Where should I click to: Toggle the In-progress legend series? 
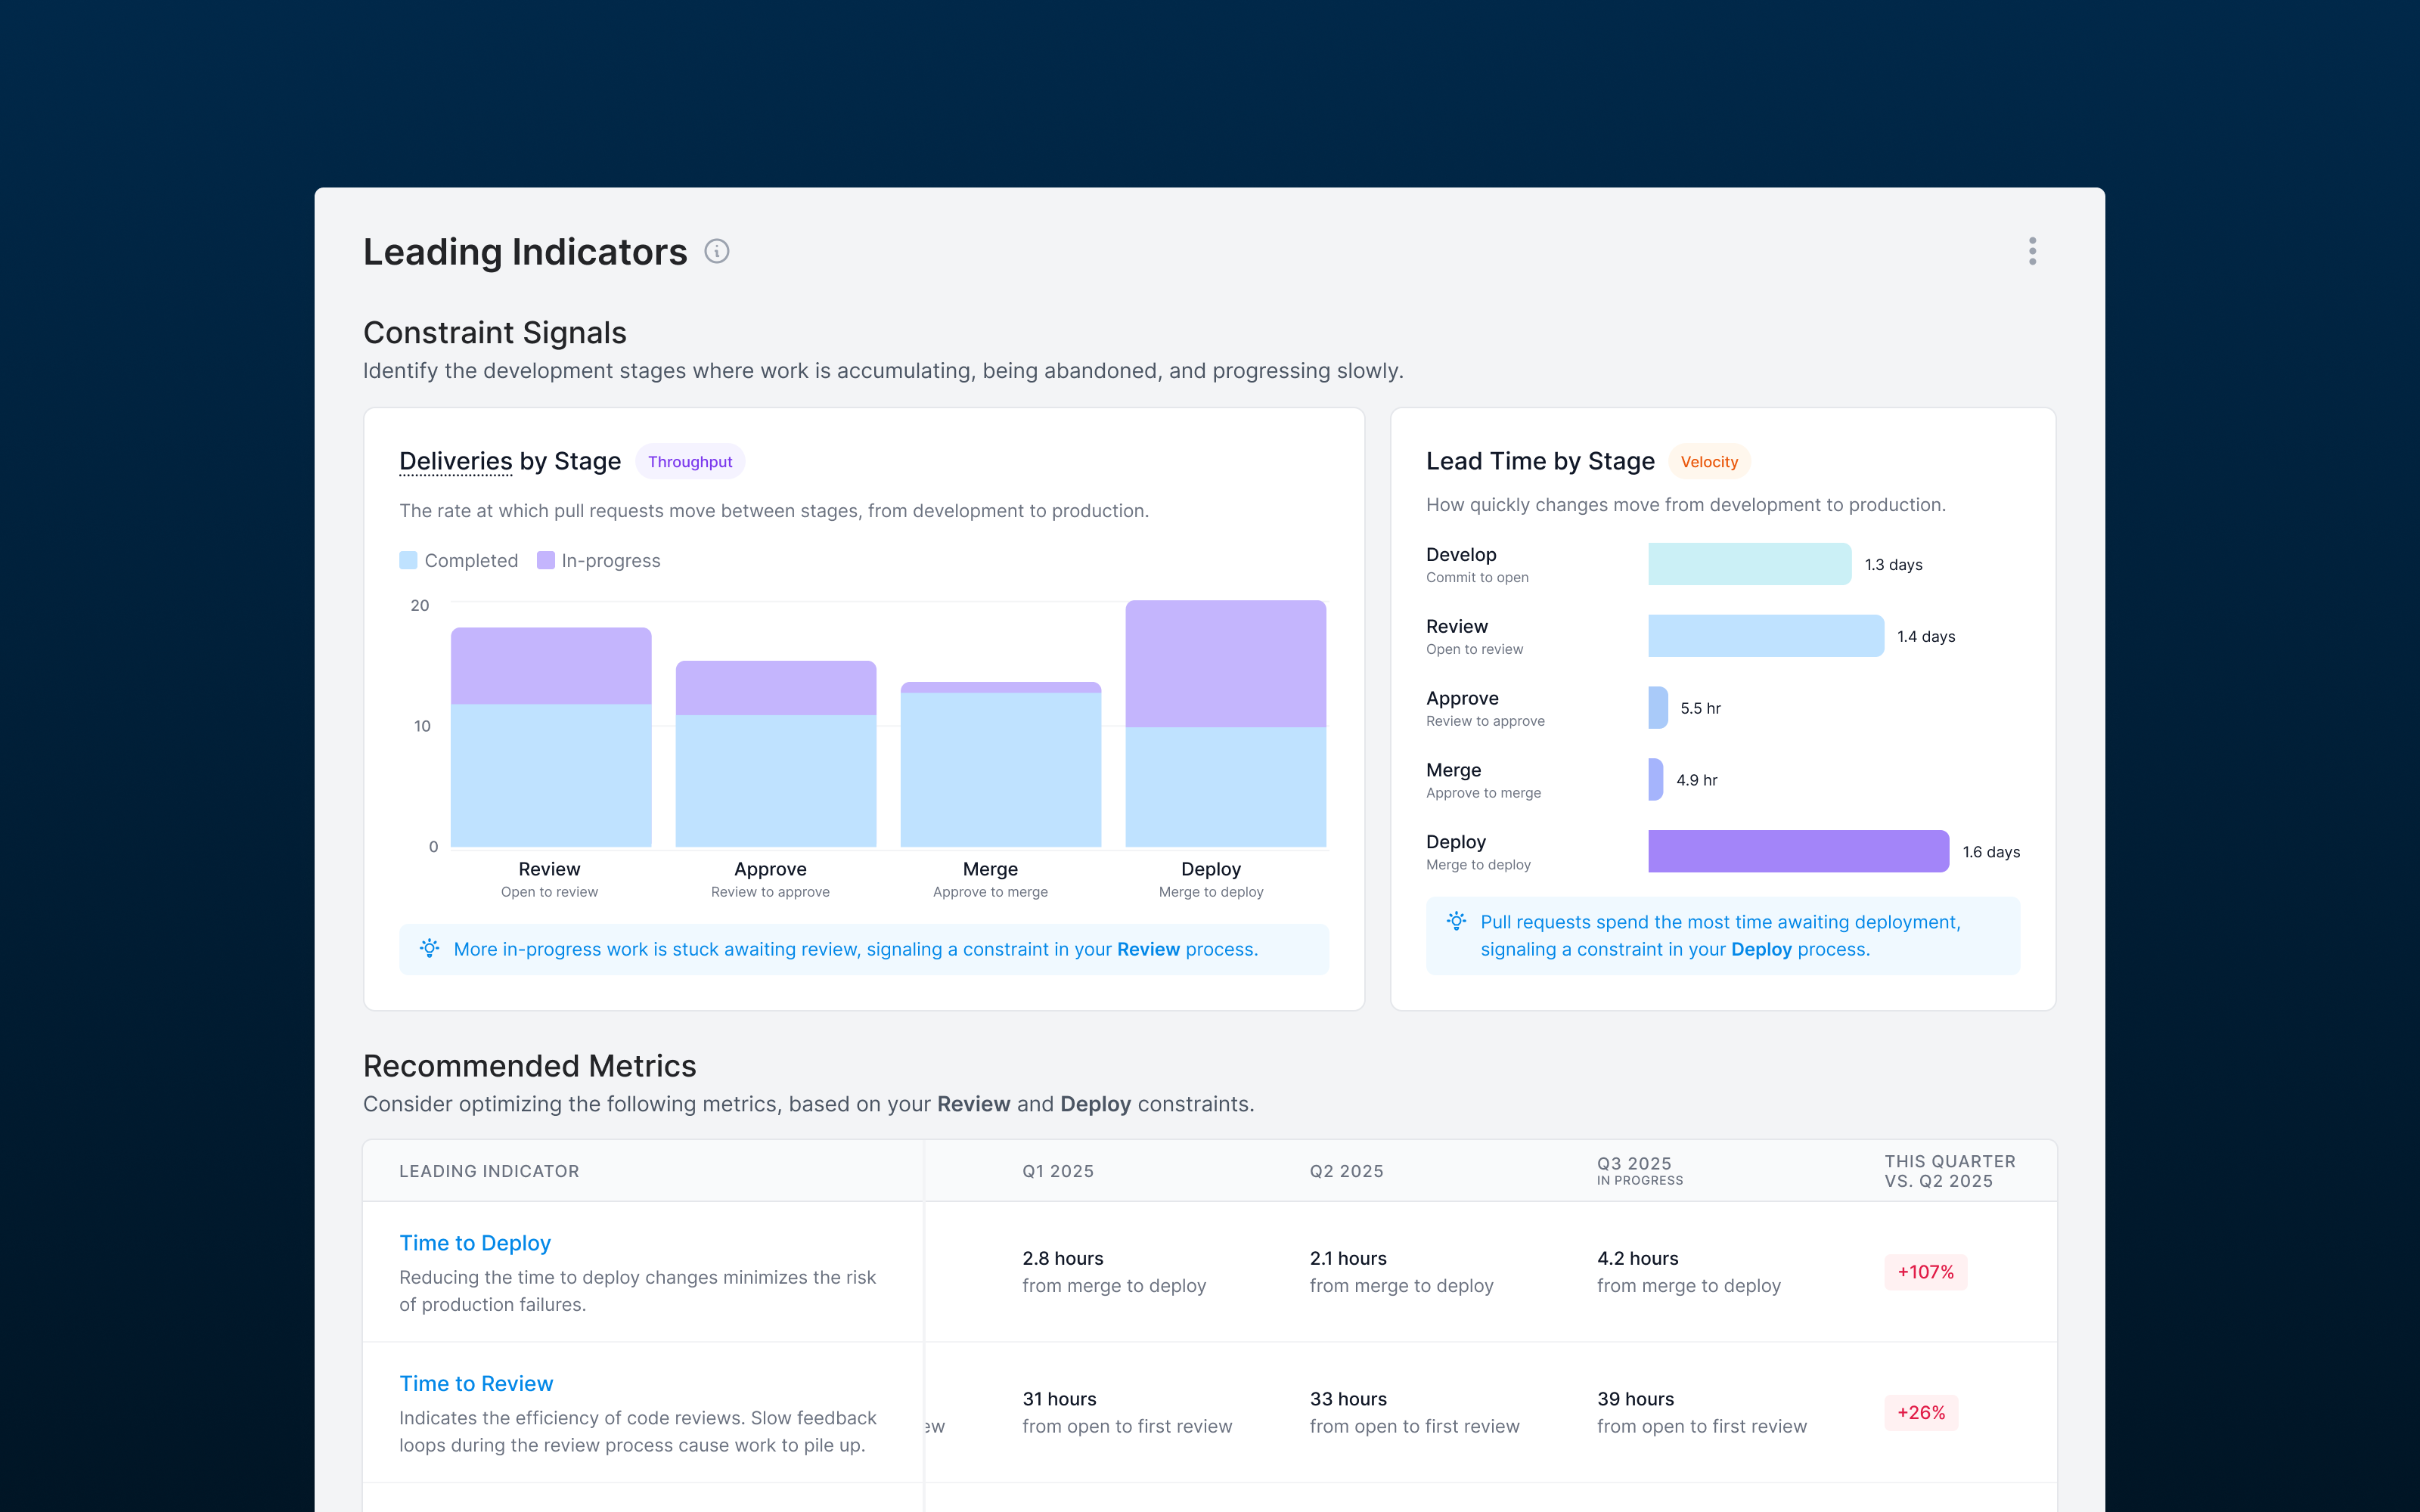coord(610,560)
